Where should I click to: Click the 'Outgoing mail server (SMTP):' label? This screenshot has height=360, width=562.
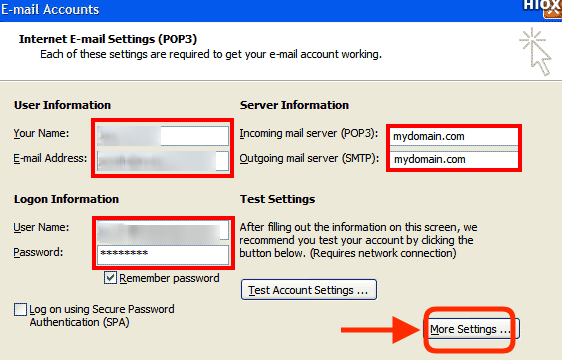[309, 158]
